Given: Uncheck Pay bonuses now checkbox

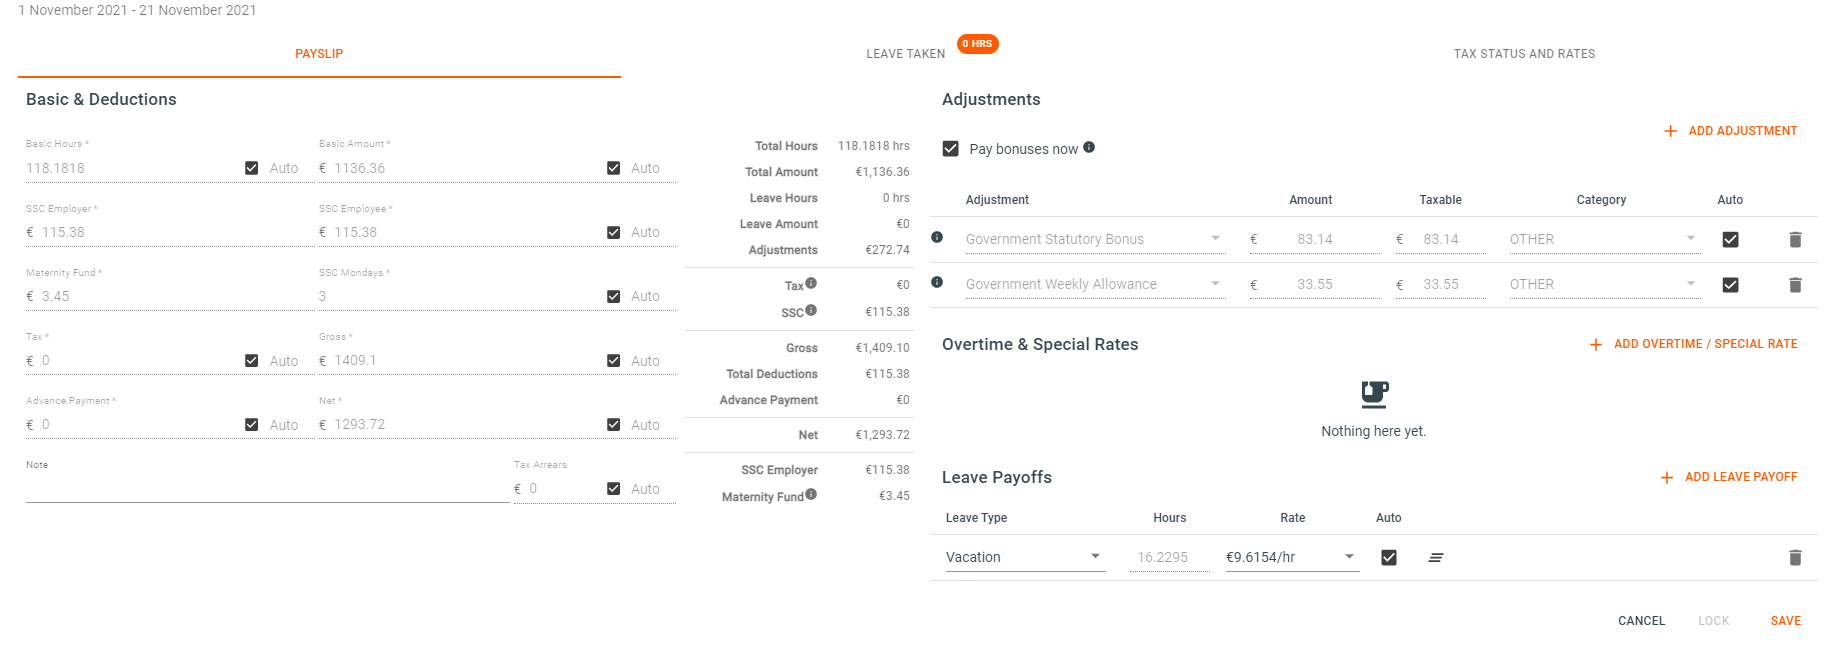Looking at the screenshot, I should 951,148.
